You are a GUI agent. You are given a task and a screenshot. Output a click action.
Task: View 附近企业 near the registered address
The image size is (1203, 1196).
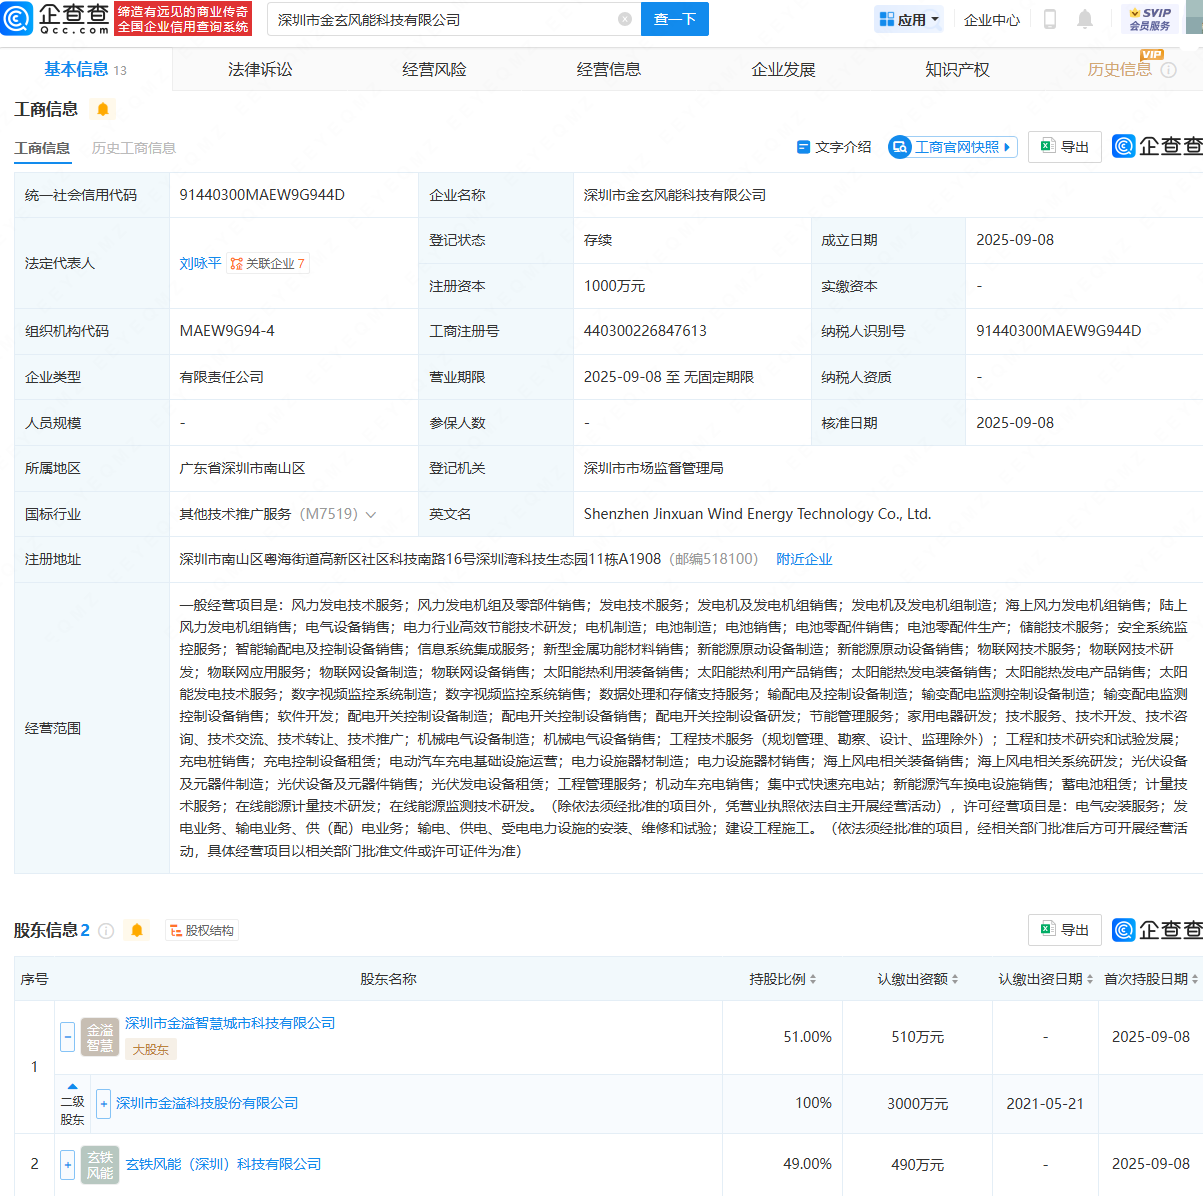[804, 560]
